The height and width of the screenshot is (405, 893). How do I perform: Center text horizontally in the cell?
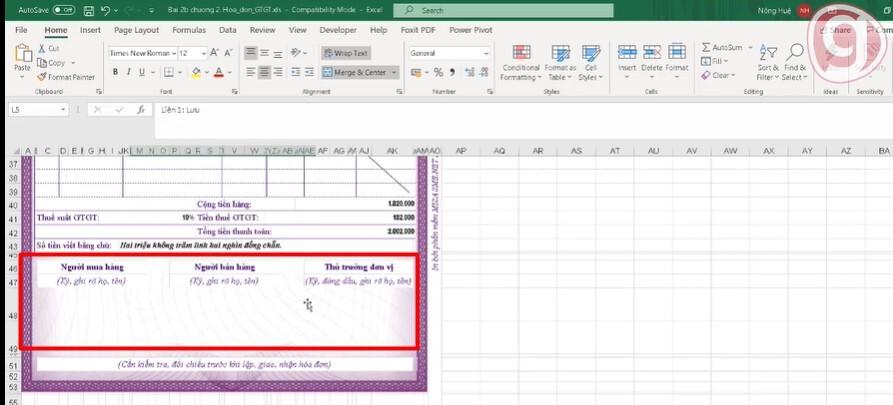point(264,72)
